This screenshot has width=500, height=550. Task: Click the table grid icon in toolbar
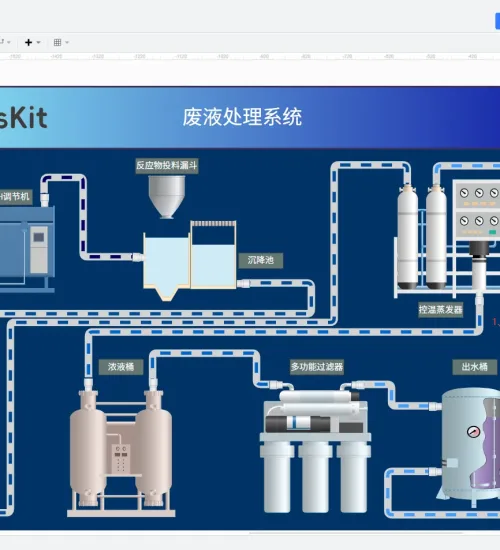[x=57, y=42]
